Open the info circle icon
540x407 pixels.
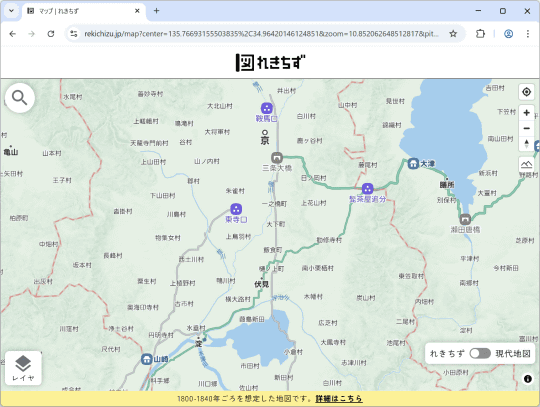tap(528, 379)
